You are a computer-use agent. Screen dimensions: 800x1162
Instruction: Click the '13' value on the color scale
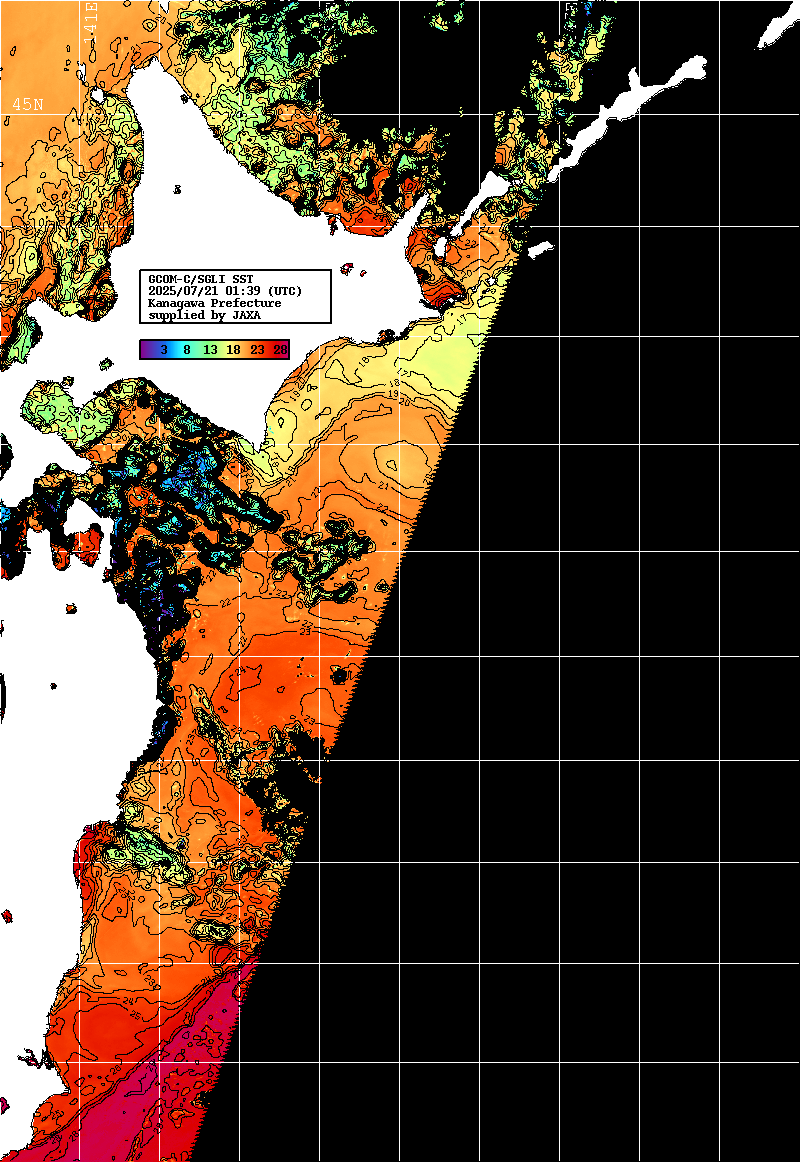point(210,350)
